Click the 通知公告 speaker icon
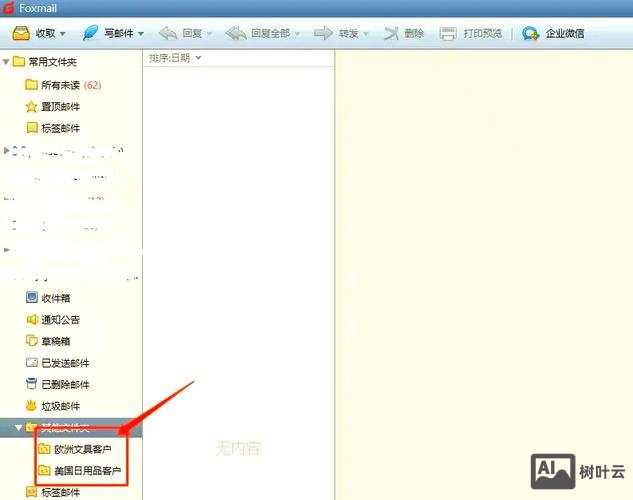The width and height of the screenshot is (633, 500). (31, 319)
